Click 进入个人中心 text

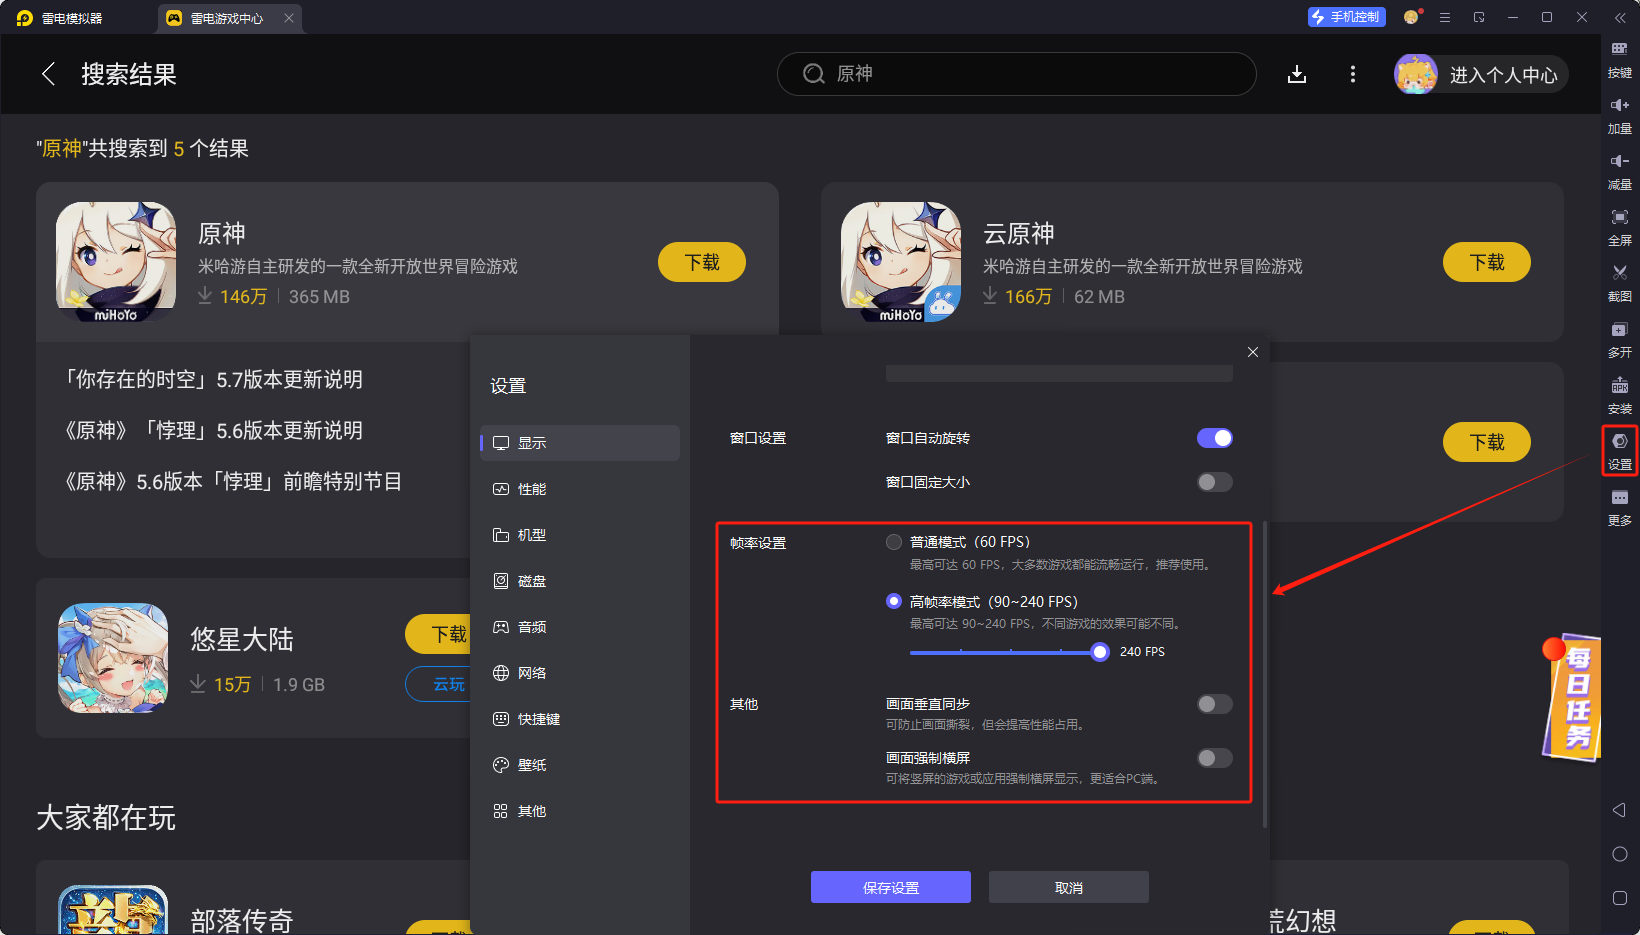coord(1504,75)
